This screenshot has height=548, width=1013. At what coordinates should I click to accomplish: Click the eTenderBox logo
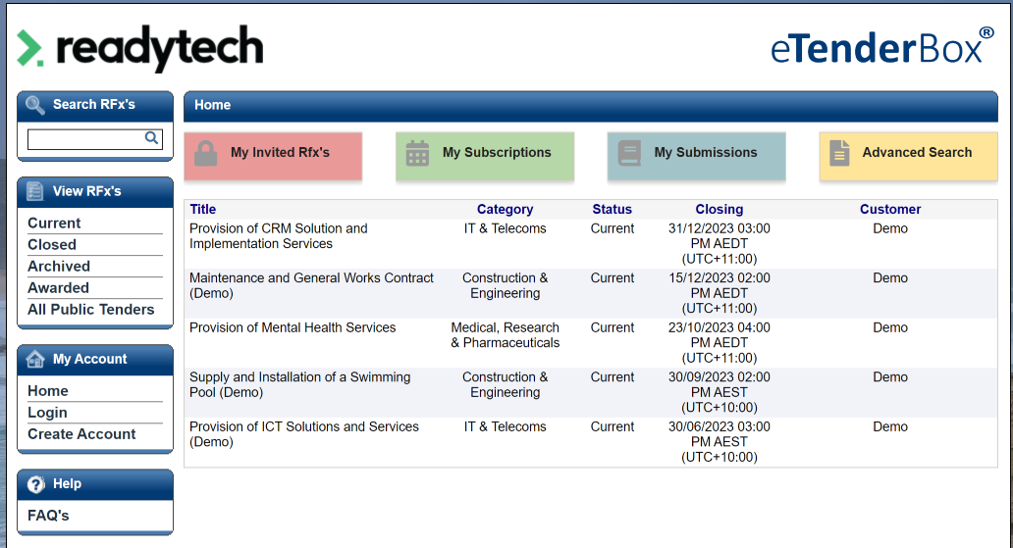click(882, 46)
